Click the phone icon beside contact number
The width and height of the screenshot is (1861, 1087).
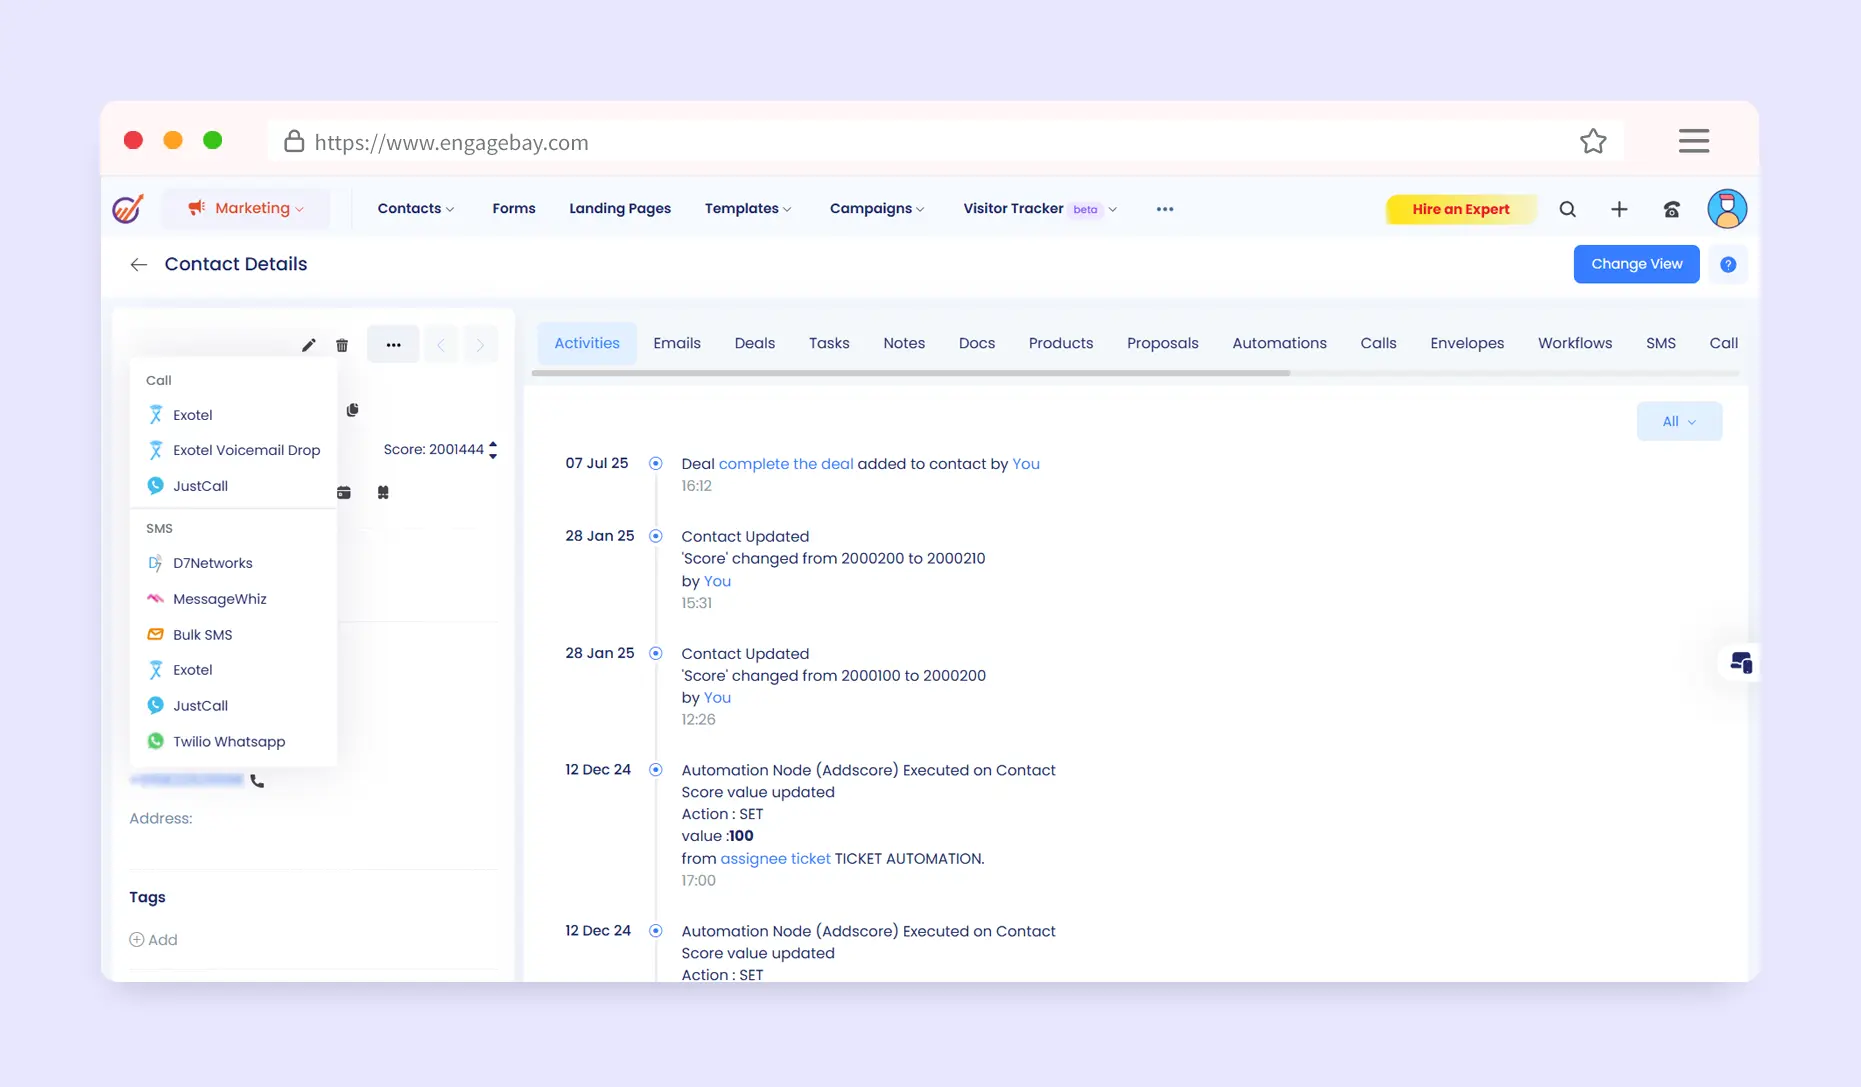(x=257, y=781)
